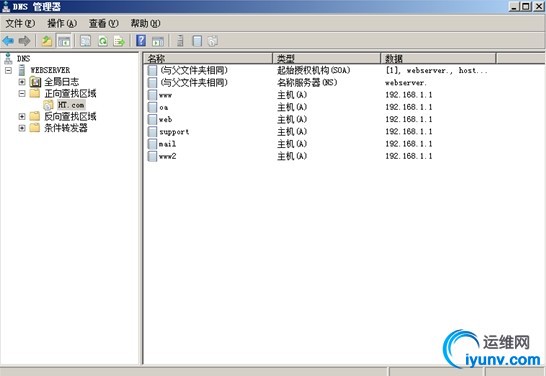Click the '[1], webserver., host...' data cell
This screenshot has height=376, width=546.
[x=437, y=70]
